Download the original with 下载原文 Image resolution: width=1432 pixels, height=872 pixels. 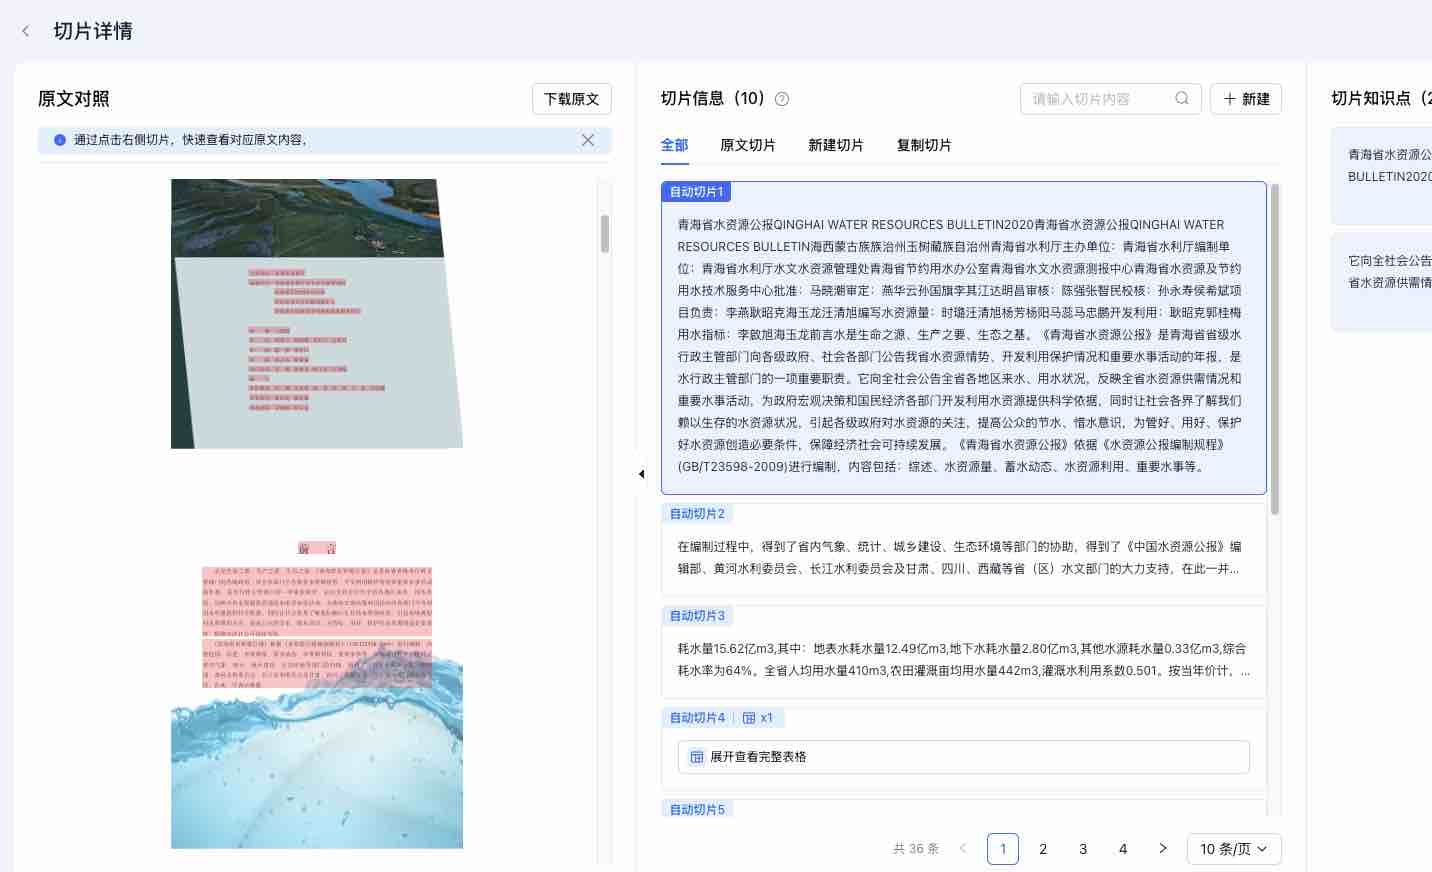[571, 99]
